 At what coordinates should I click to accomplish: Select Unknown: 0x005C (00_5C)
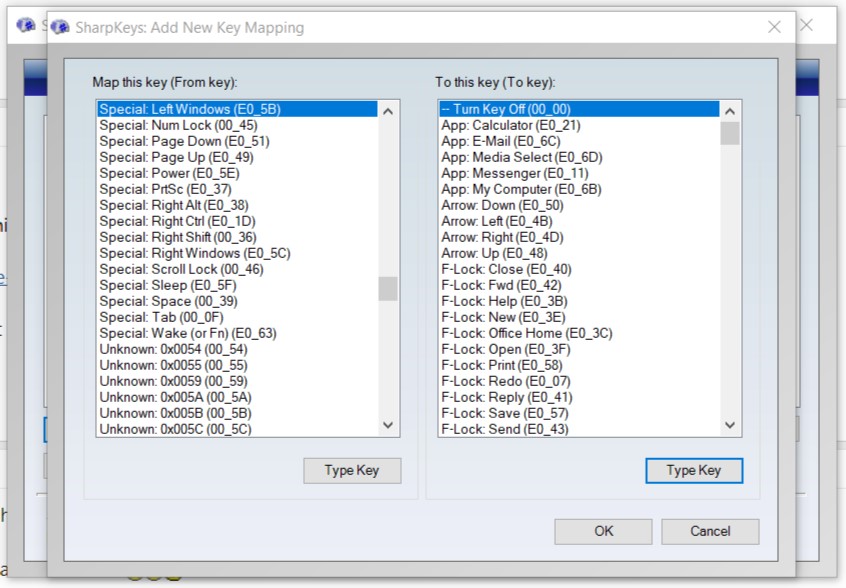(237, 429)
